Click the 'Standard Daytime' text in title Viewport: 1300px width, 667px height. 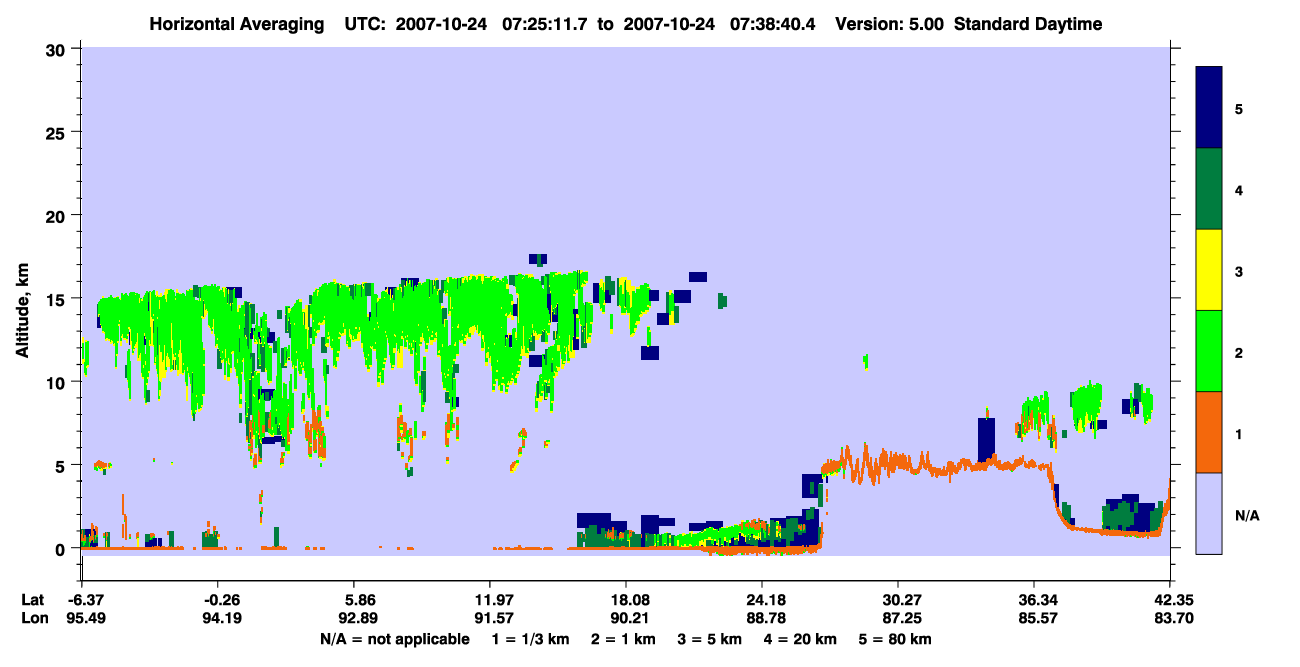point(1028,24)
